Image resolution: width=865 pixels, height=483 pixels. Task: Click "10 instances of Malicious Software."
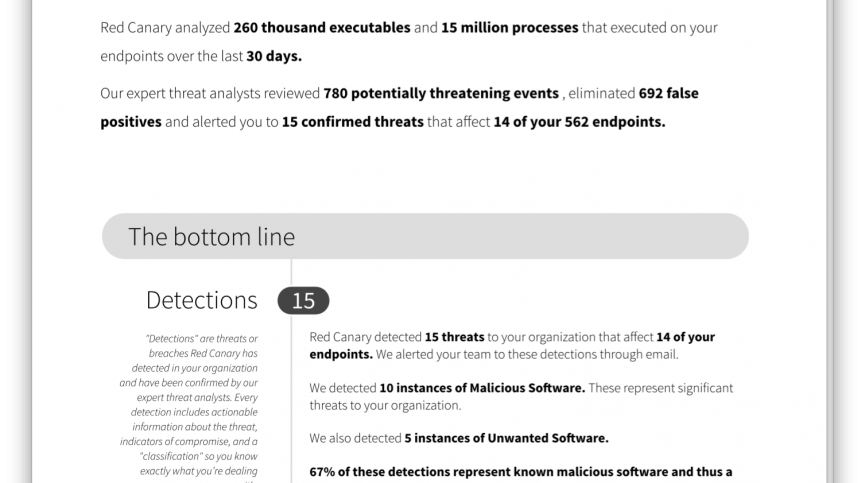[482, 388]
